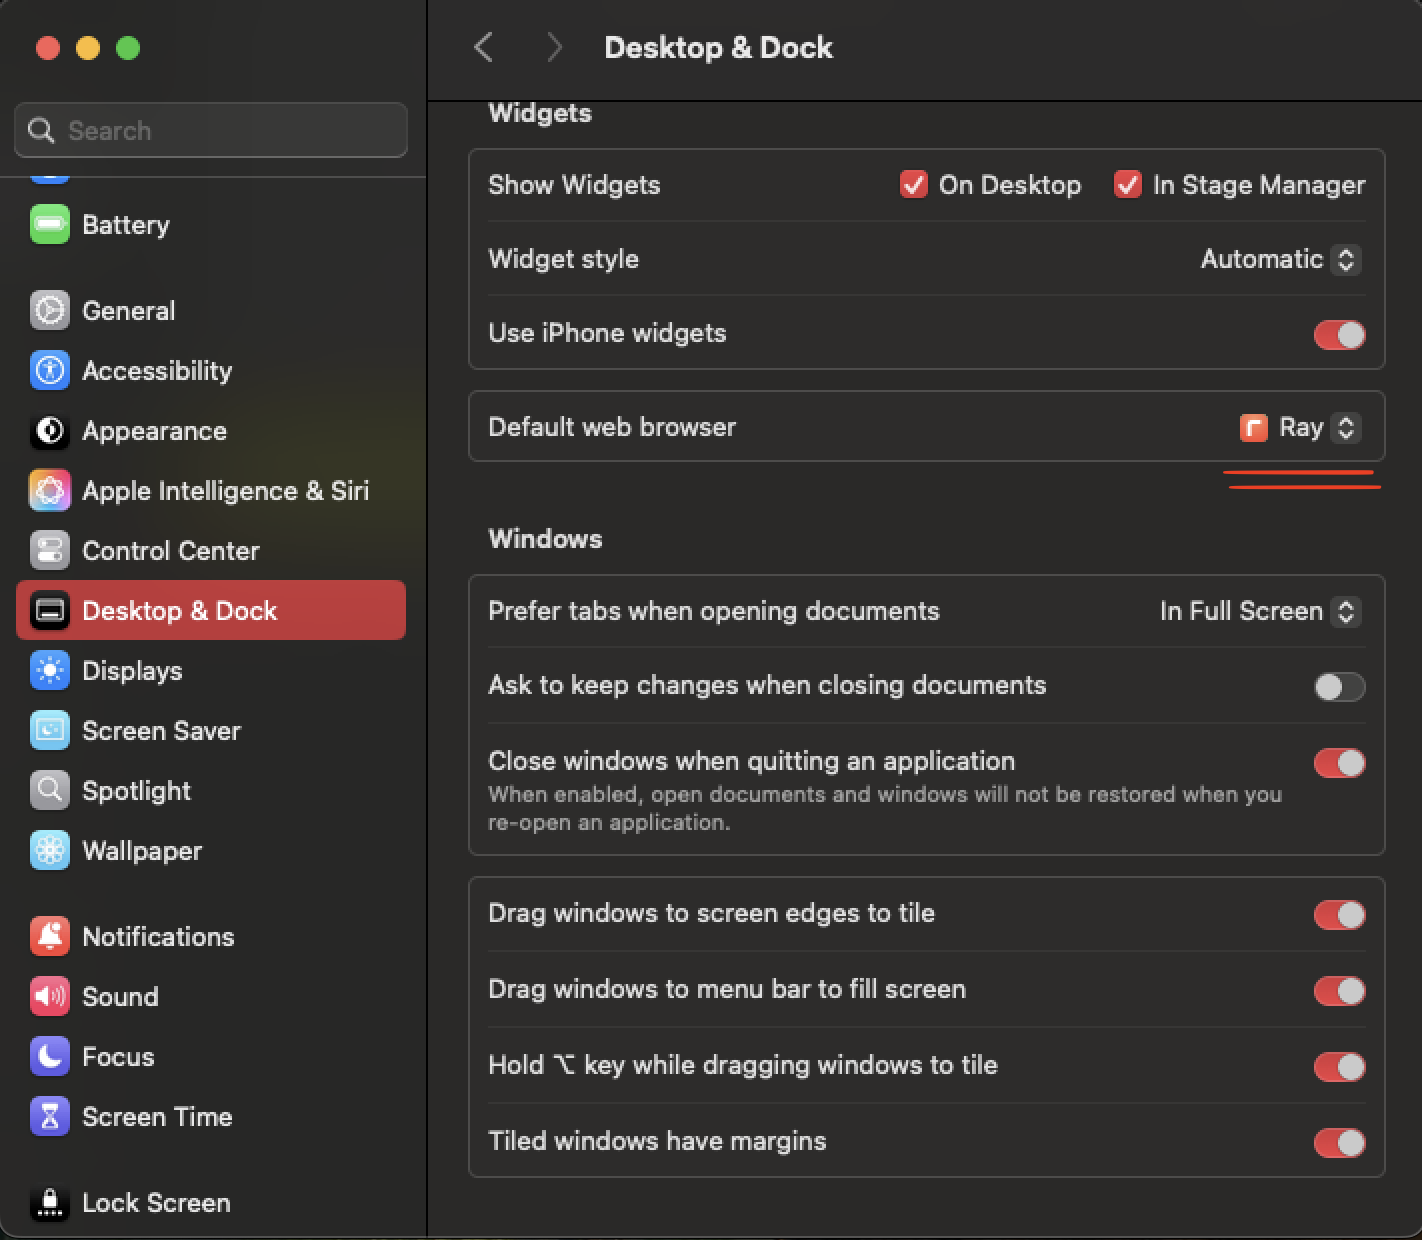Screen dimensions: 1422x1240
Task: Click the Desktop & Dock icon
Action: point(50,611)
